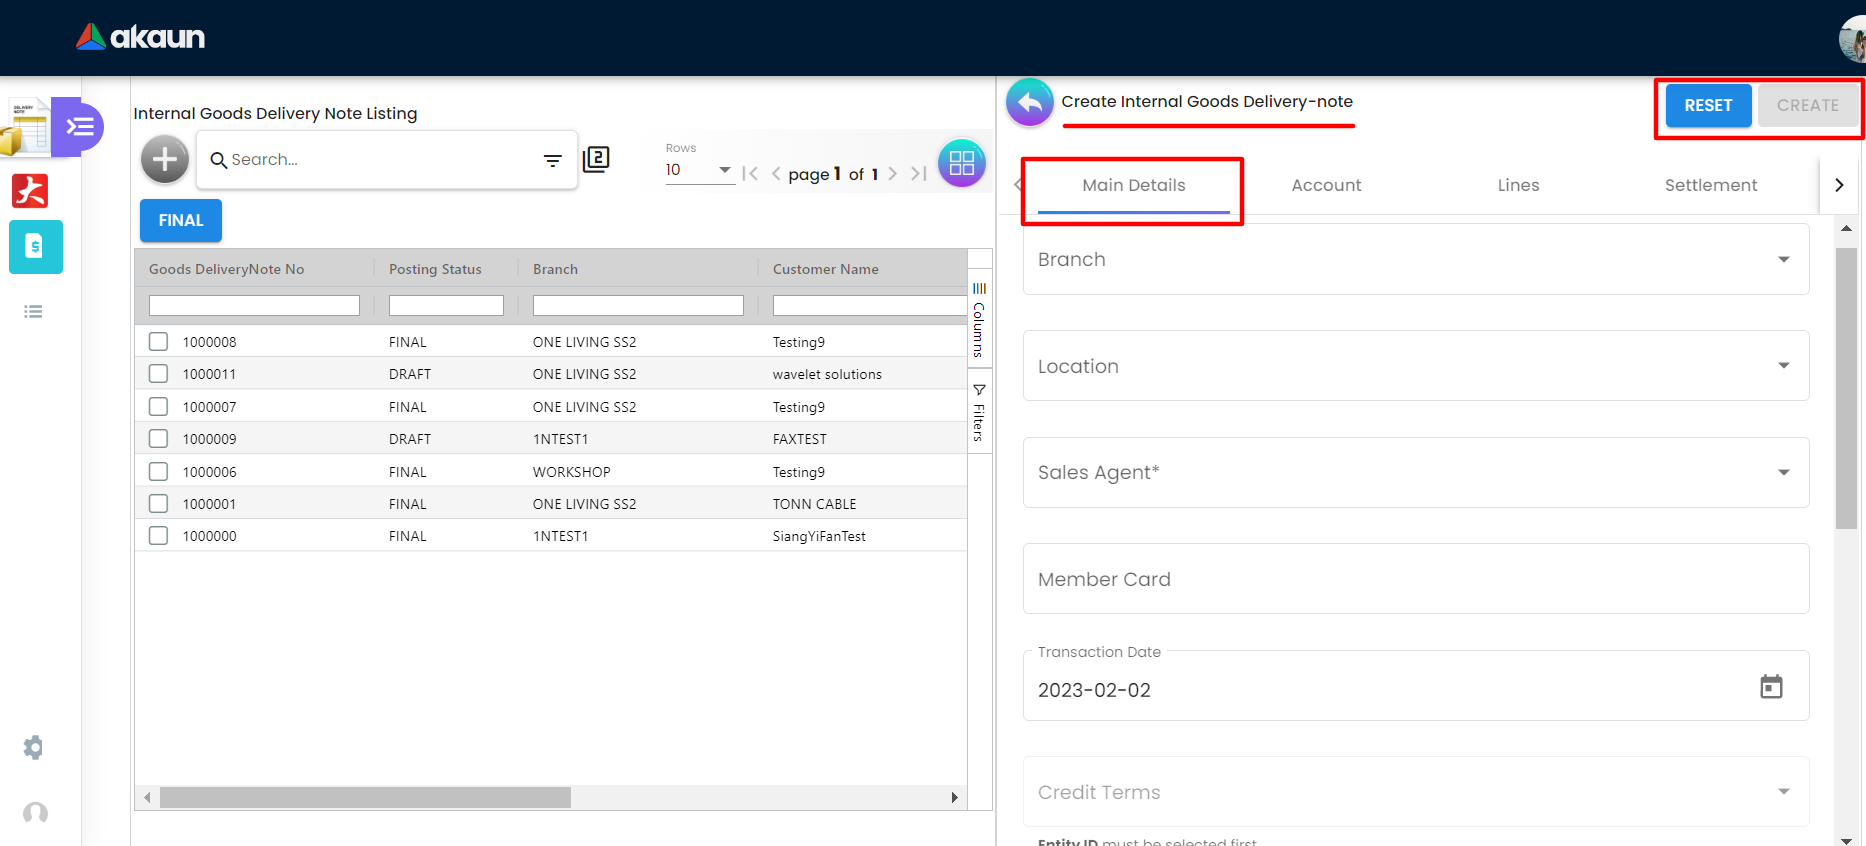Click the list icon in left sidebar
Image resolution: width=1866 pixels, height=846 pixels.
[x=33, y=312]
